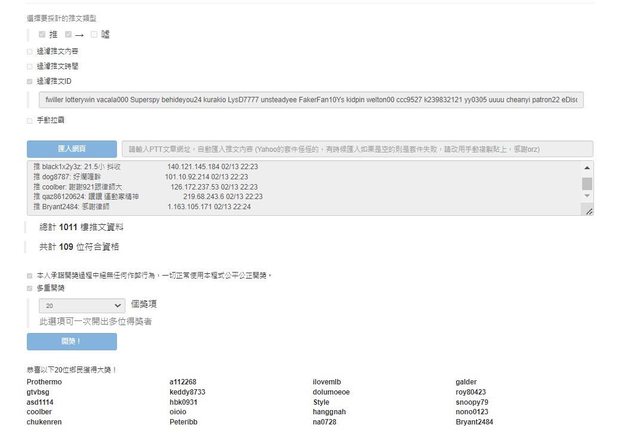The height and width of the screenshot is (437, 640).
Task: Toggle the 多重開獎 multiple-draw checkbox
Action: [x=29, y=287]
